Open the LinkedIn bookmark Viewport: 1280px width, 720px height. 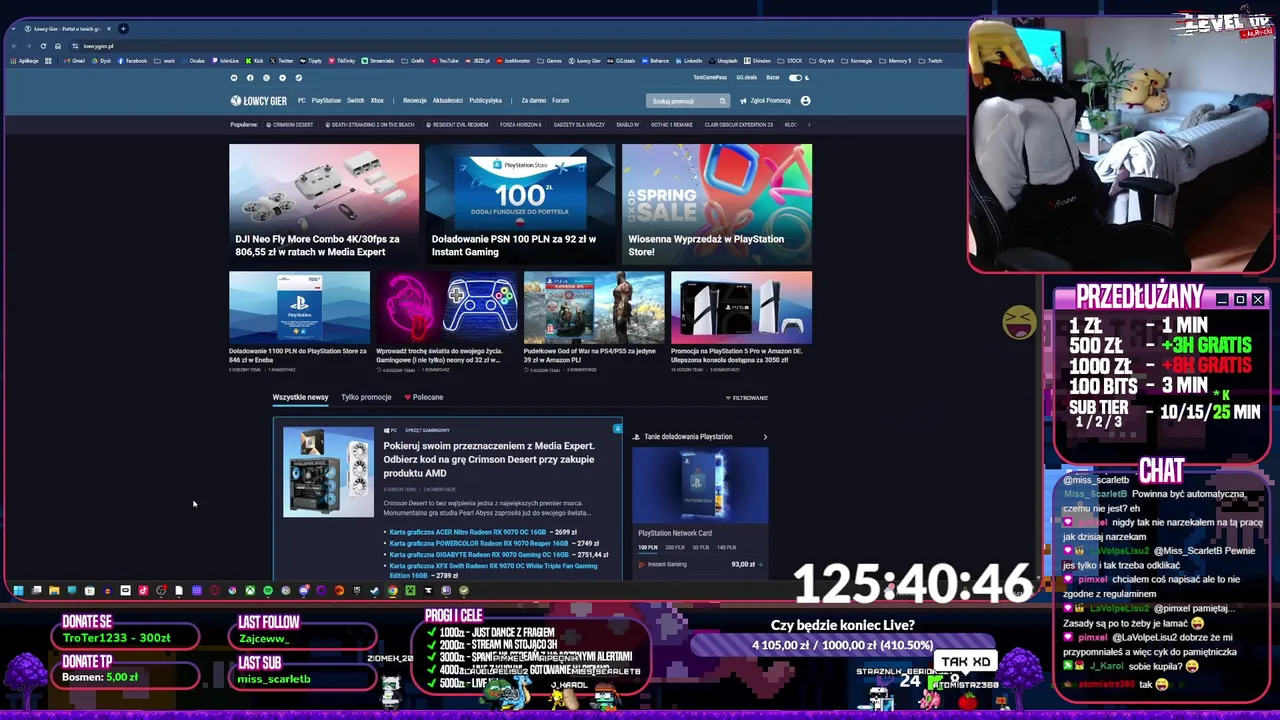point(689,61)
